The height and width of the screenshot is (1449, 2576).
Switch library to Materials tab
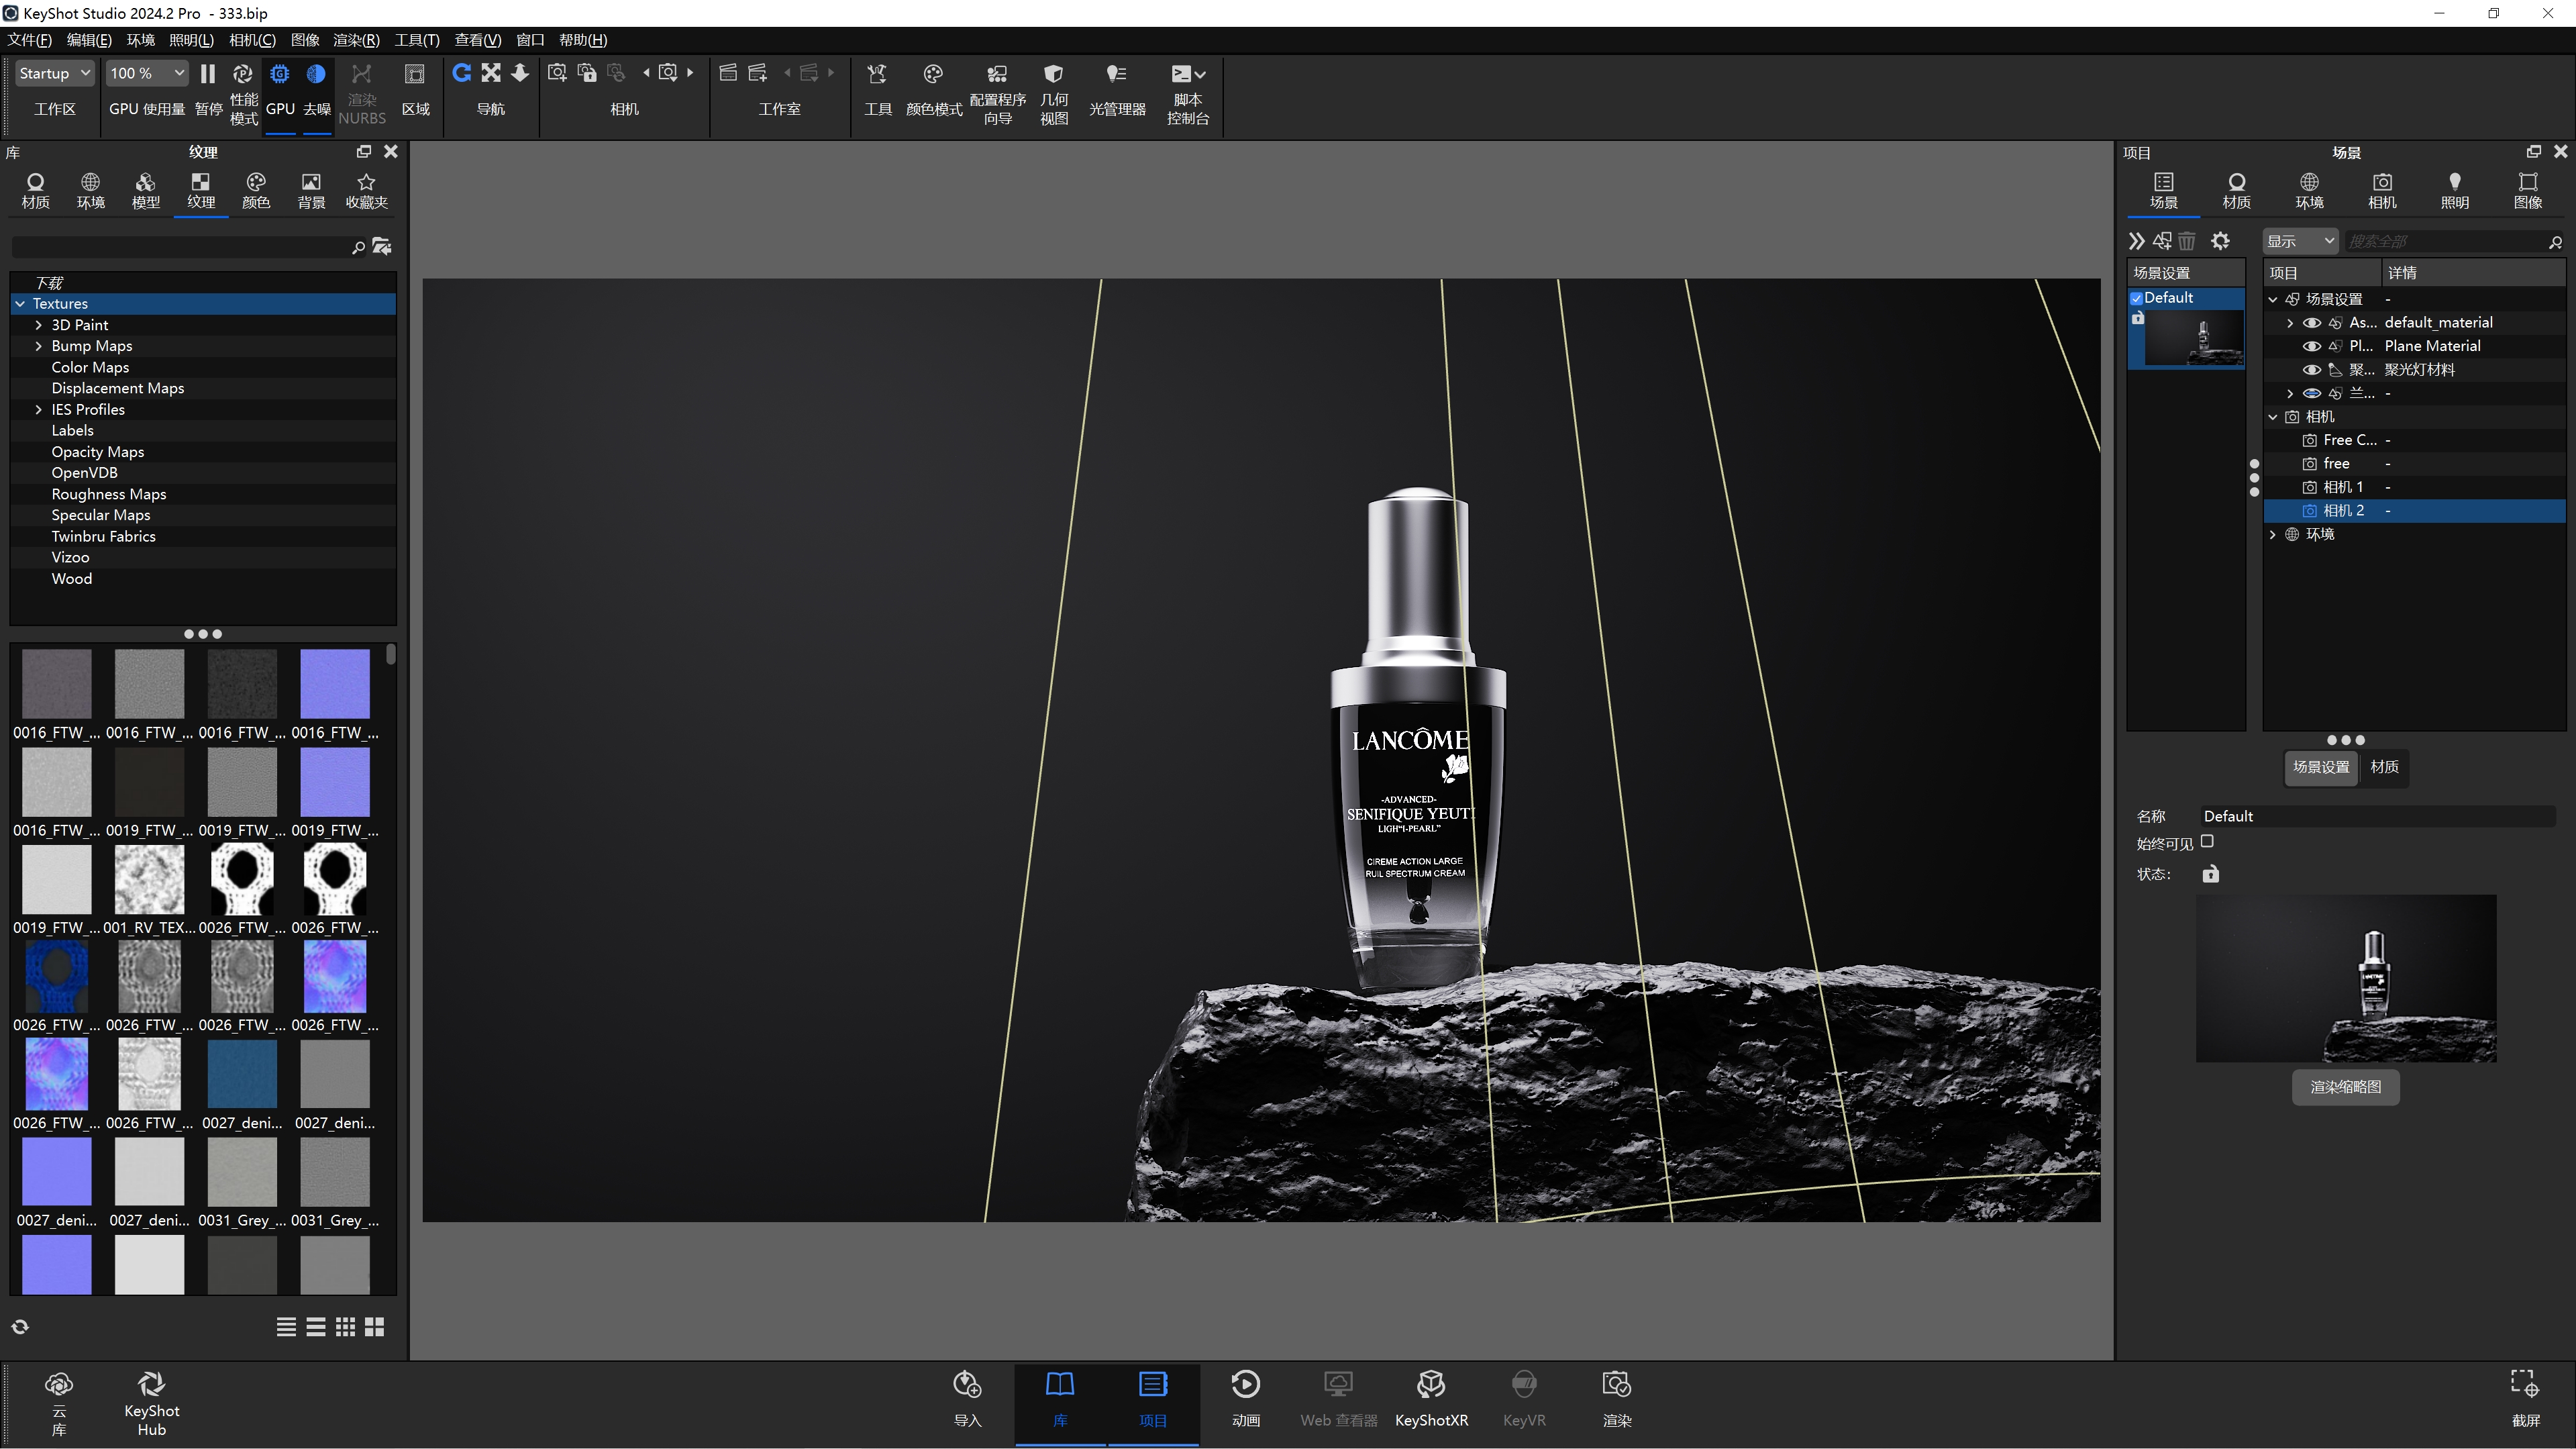click(36, 190)
